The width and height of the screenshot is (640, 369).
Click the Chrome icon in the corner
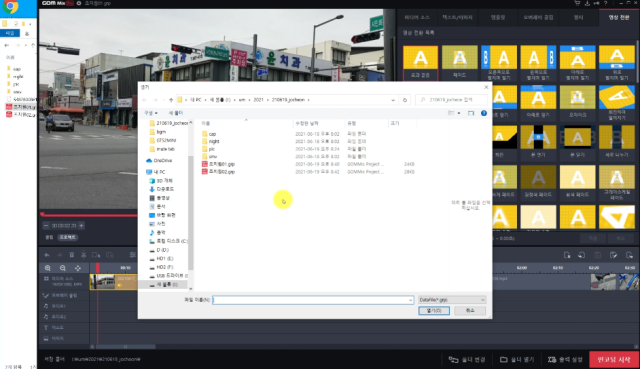click(10, 7)
